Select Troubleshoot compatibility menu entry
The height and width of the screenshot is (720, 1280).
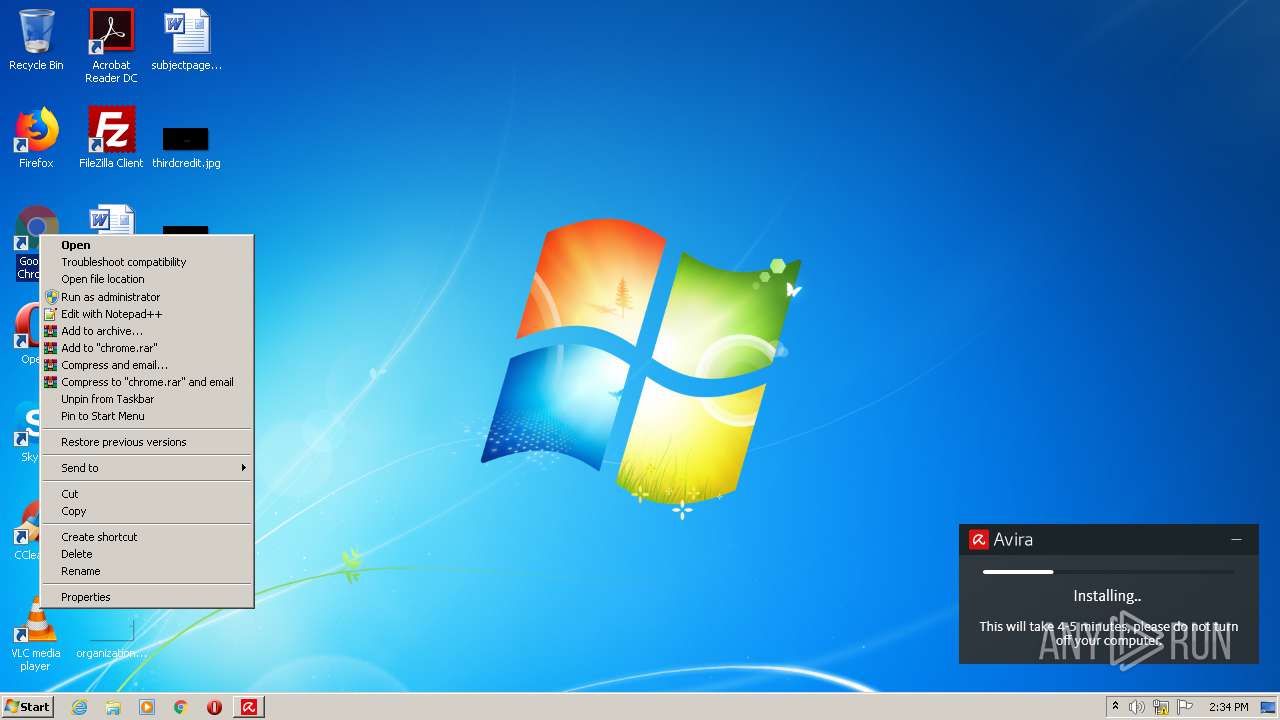click(147, 262)
